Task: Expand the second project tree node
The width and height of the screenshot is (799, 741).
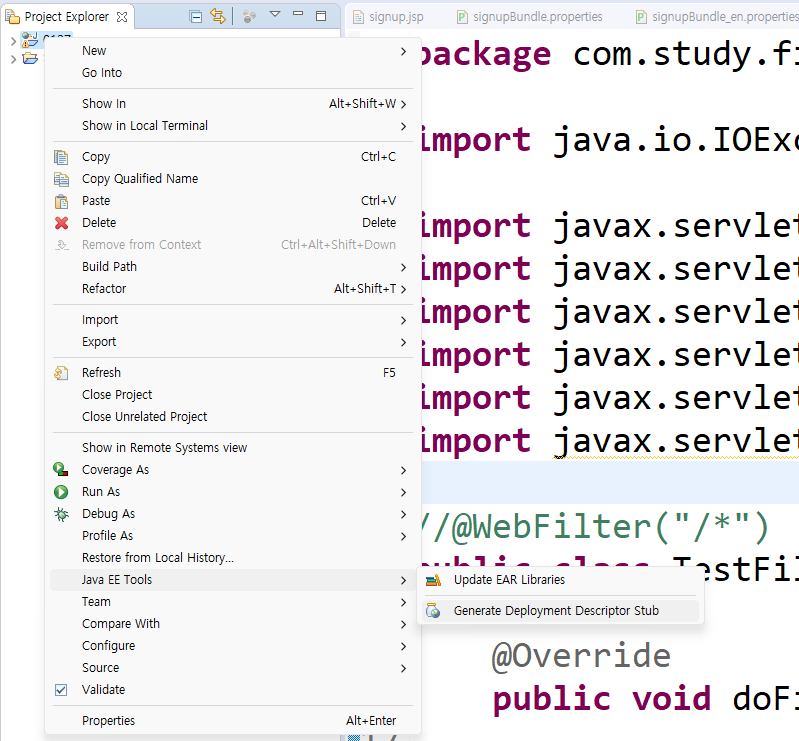Action: (13, 59)
